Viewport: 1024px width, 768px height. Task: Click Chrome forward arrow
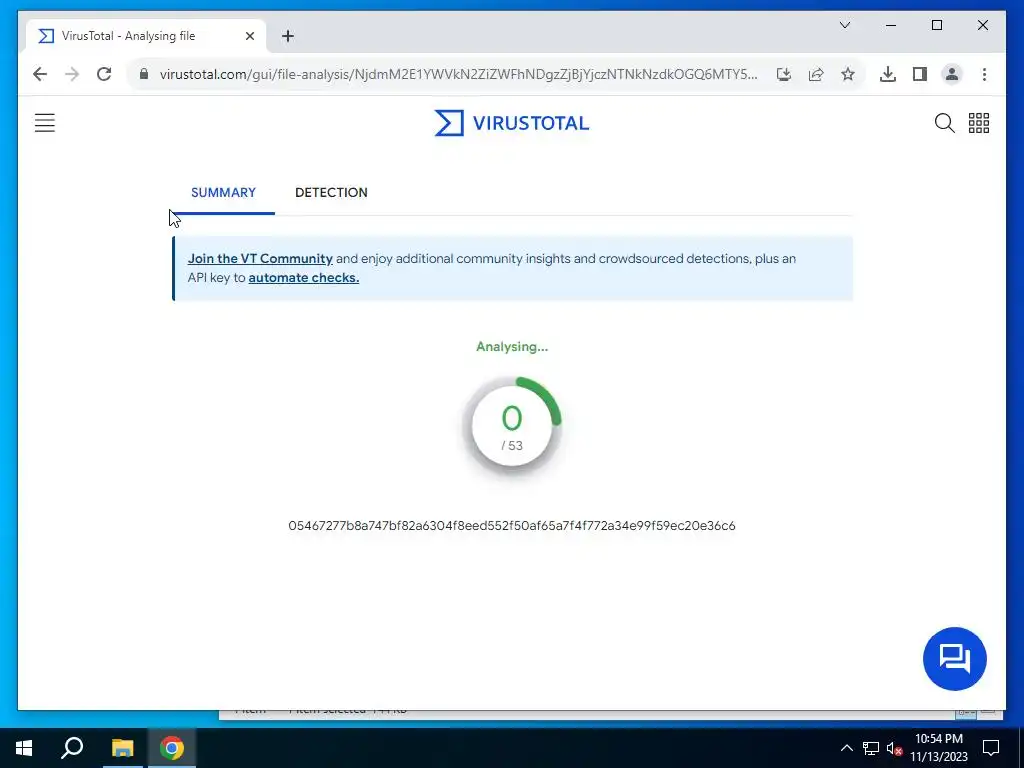pyautogui.click(x=72, y=74)
